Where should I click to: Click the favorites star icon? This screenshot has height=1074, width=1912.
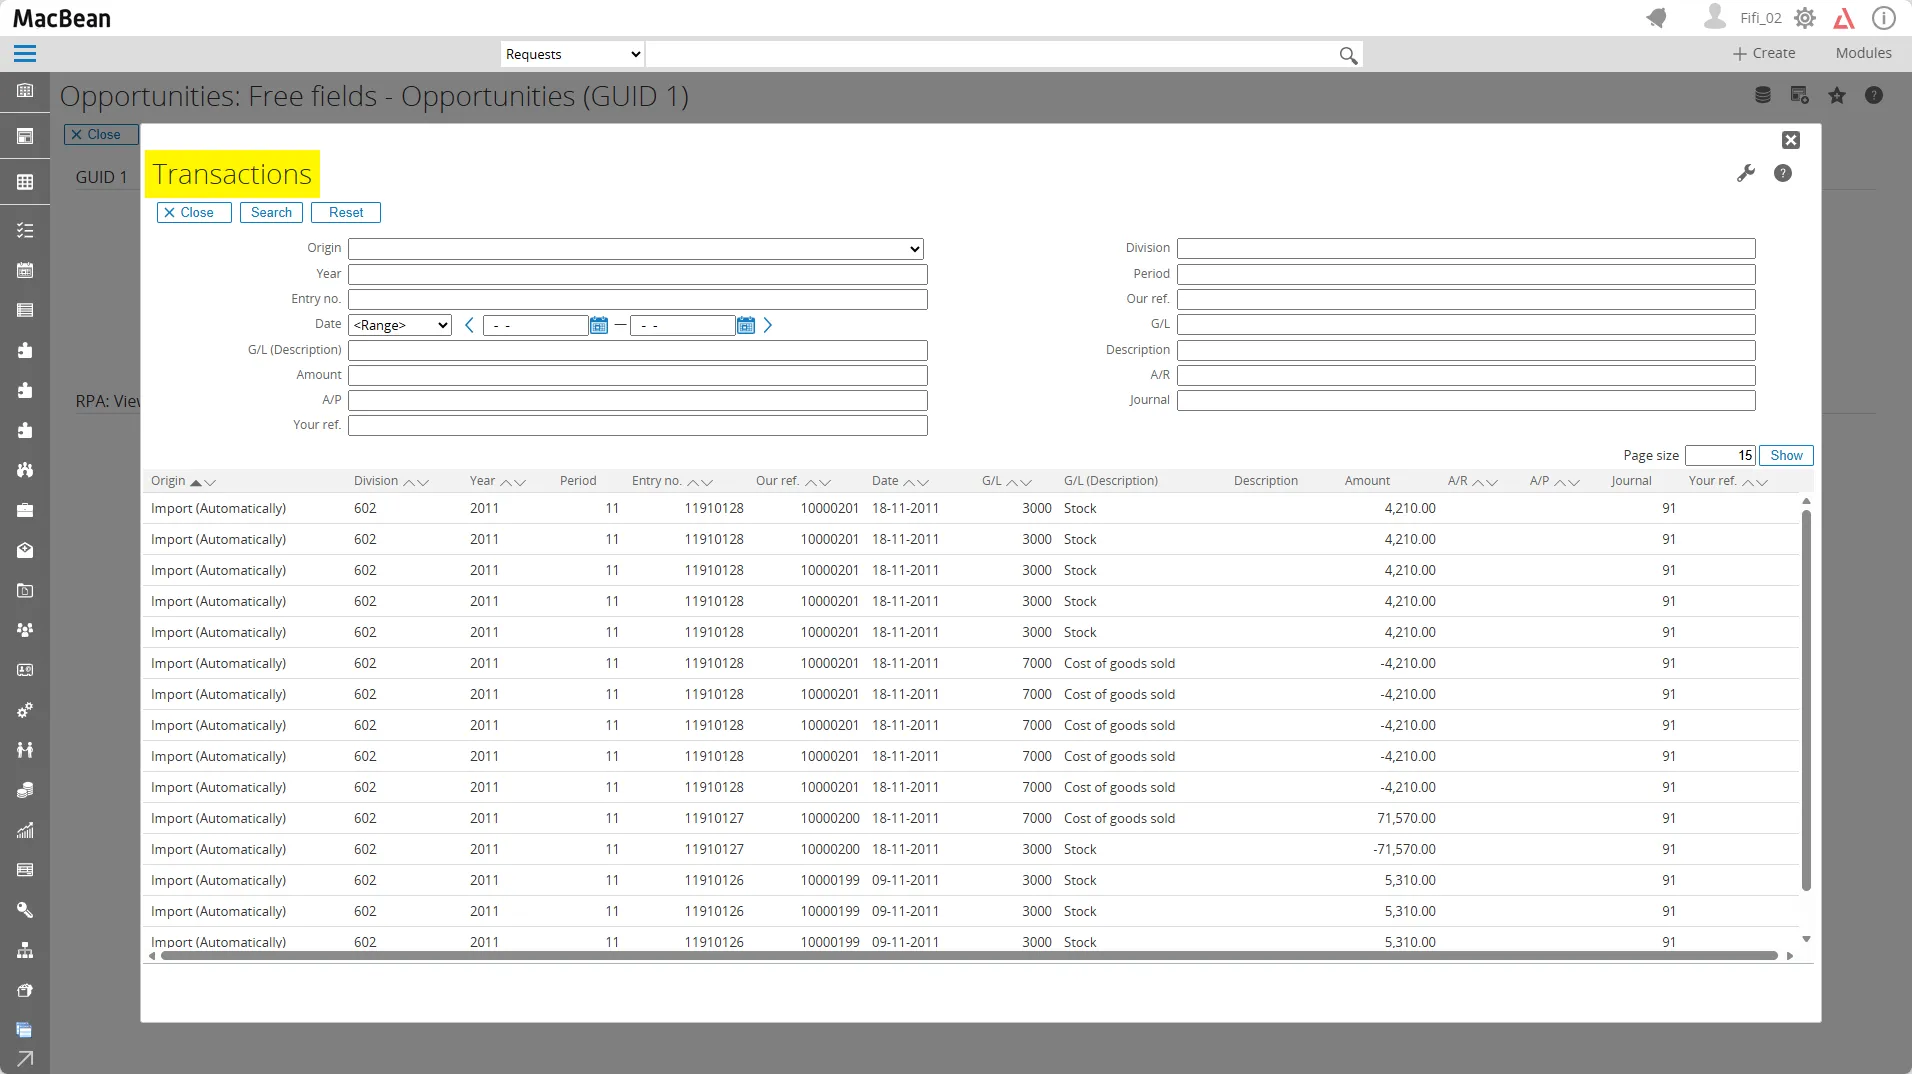[x=1836, y=95]
